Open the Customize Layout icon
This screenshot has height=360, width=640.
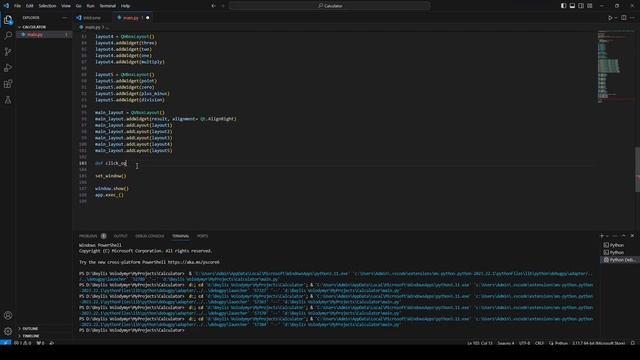[x=590, y=6]
